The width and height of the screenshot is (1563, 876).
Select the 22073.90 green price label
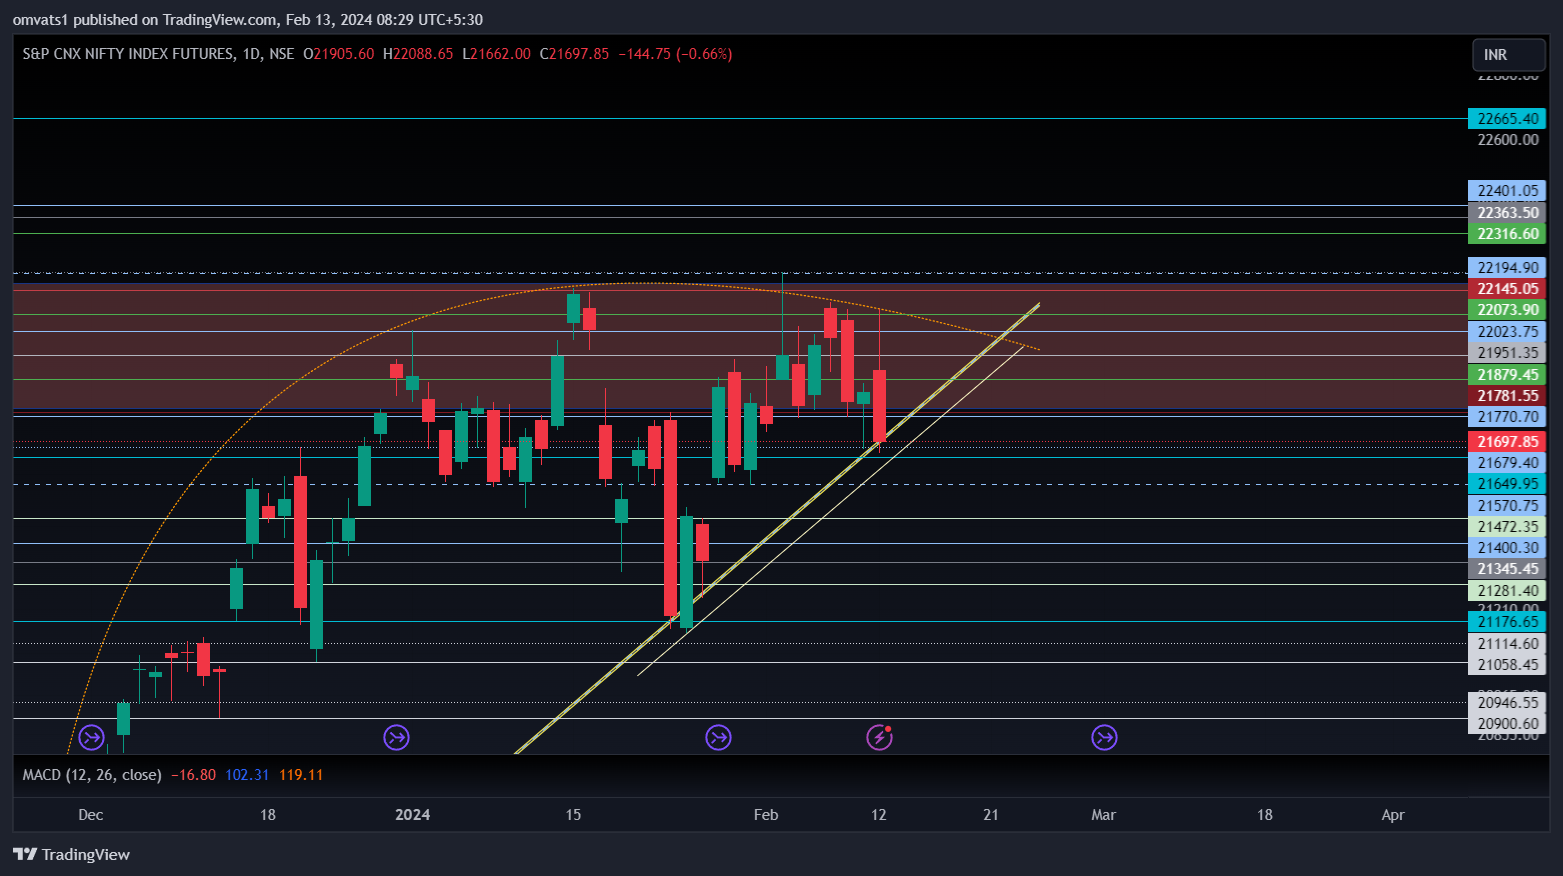pos(1506,310)
